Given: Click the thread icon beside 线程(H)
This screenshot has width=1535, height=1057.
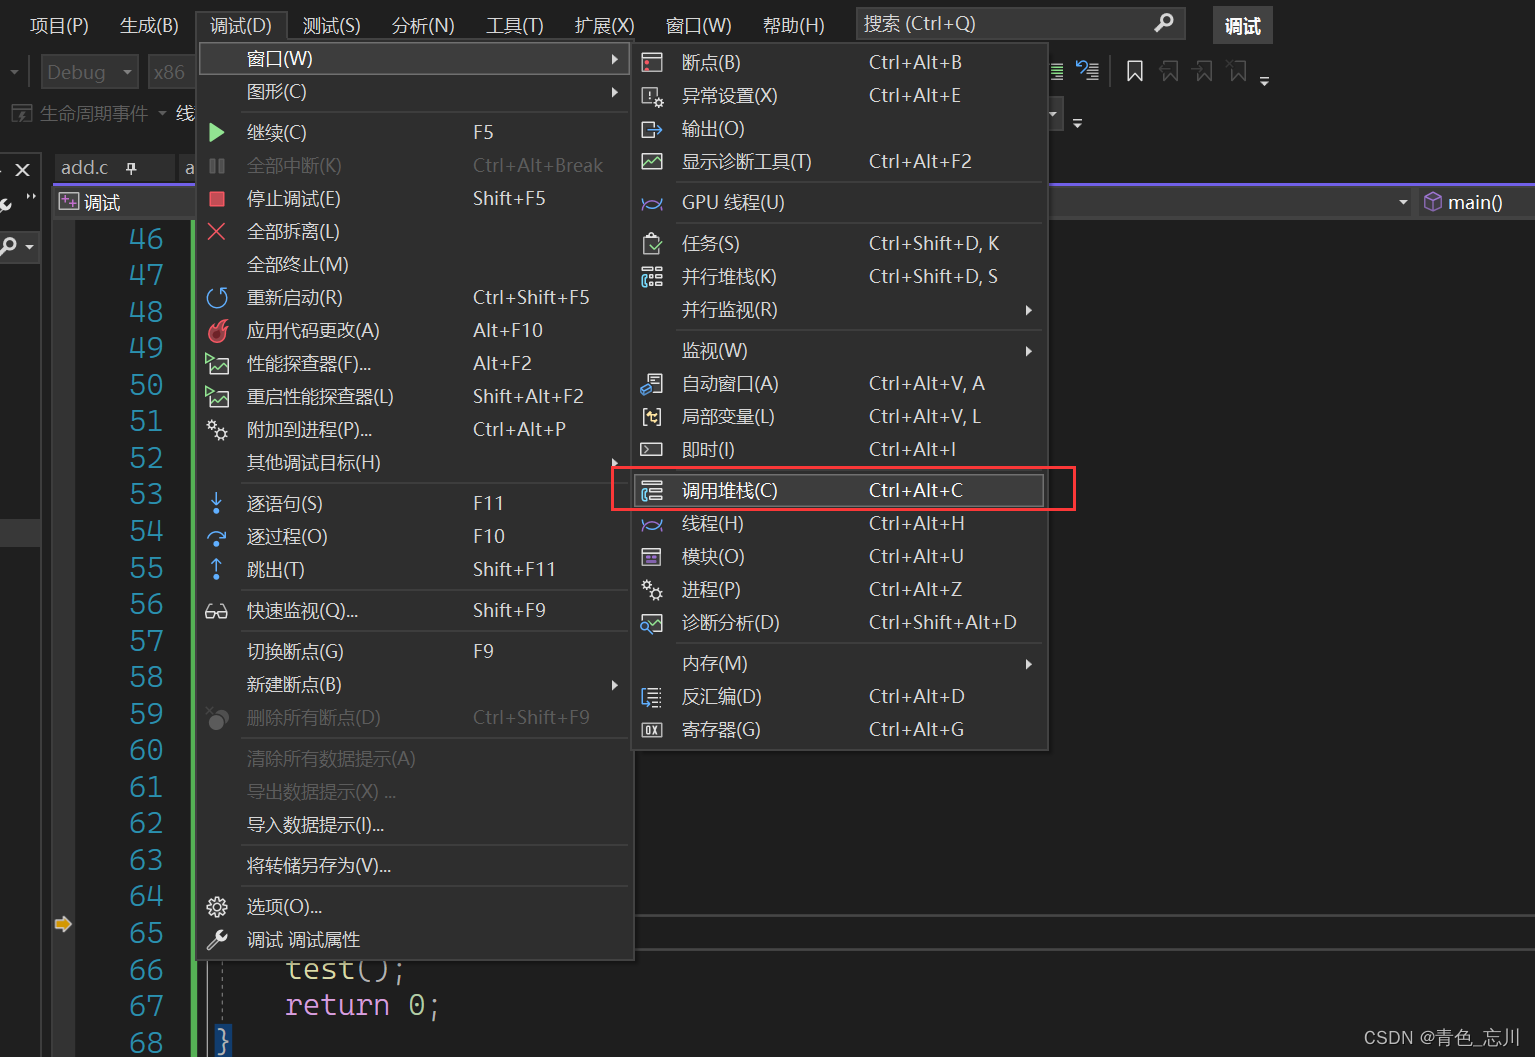Looking at the screenshot, I should (x=652, y=524).
